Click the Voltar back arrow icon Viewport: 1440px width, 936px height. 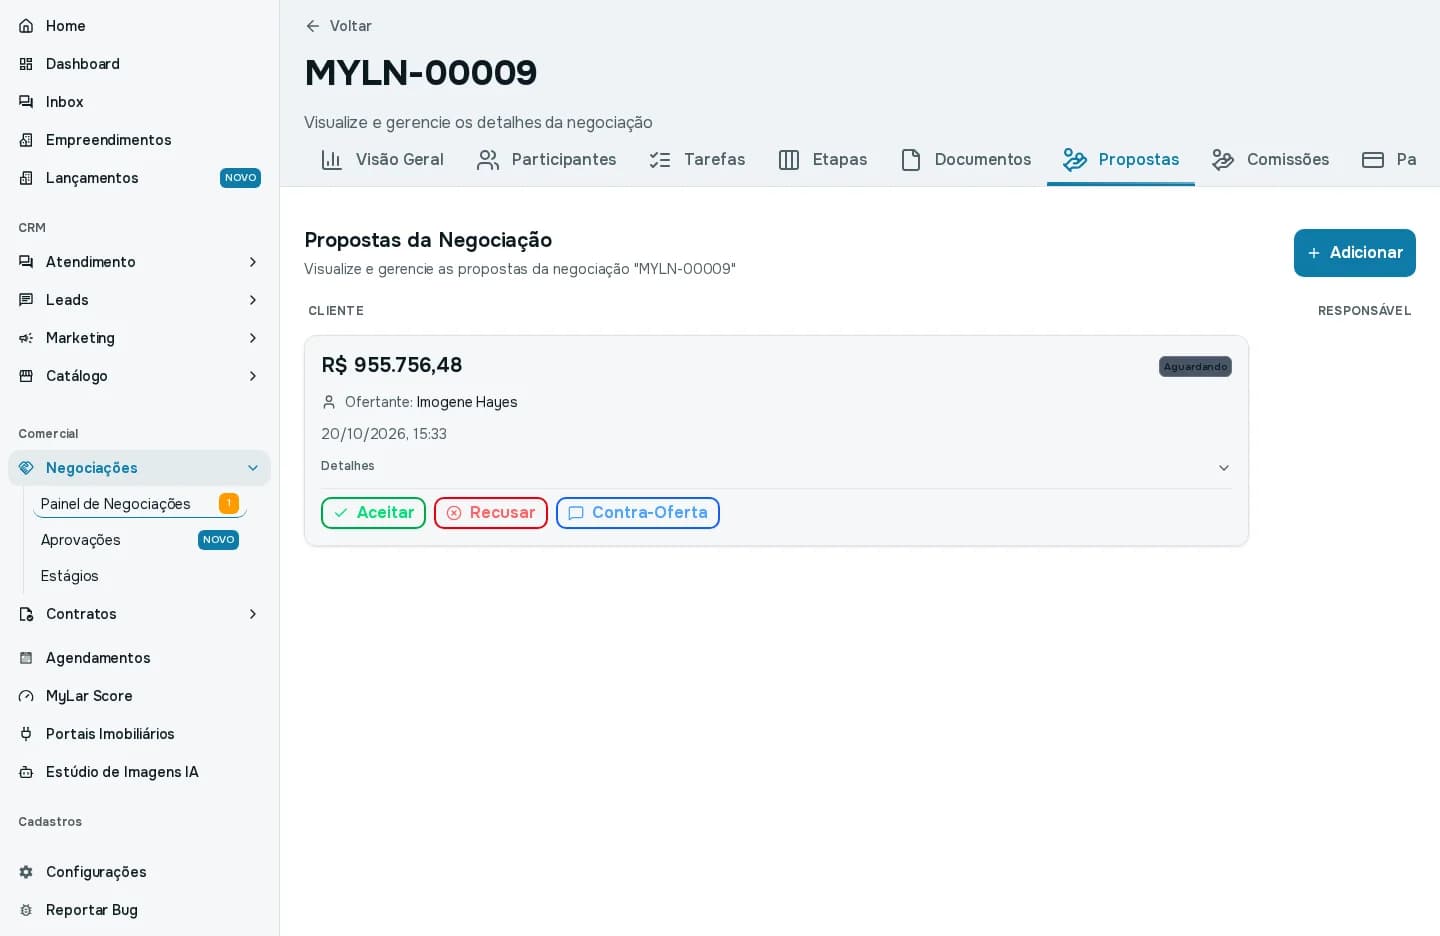click(313, 26)
